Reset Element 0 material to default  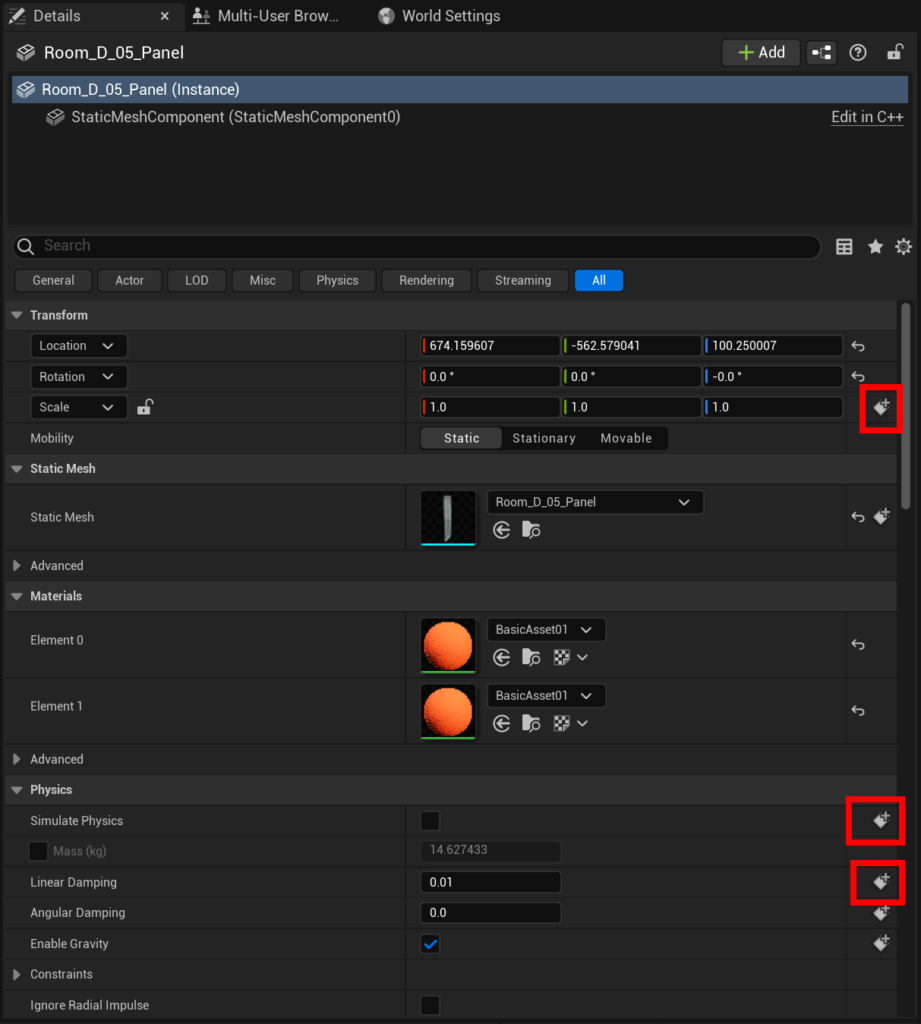(x=858, y=645)
